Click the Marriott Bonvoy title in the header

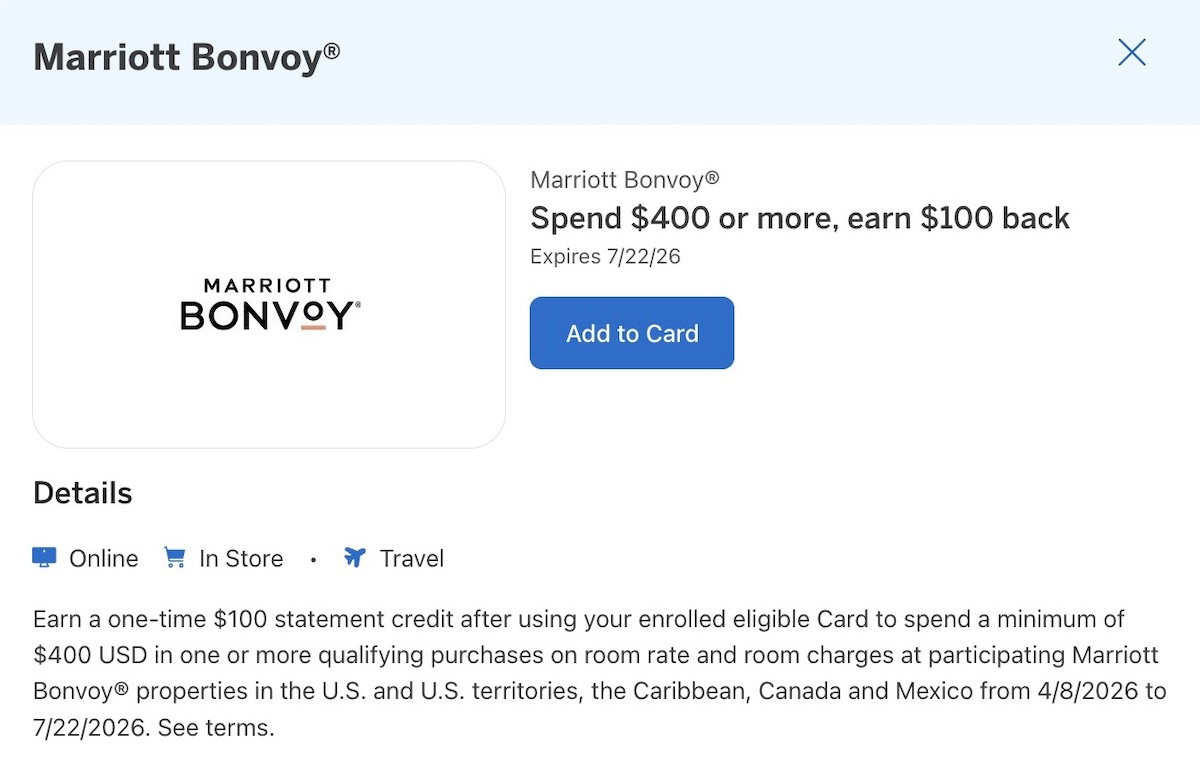coord(178,57)
